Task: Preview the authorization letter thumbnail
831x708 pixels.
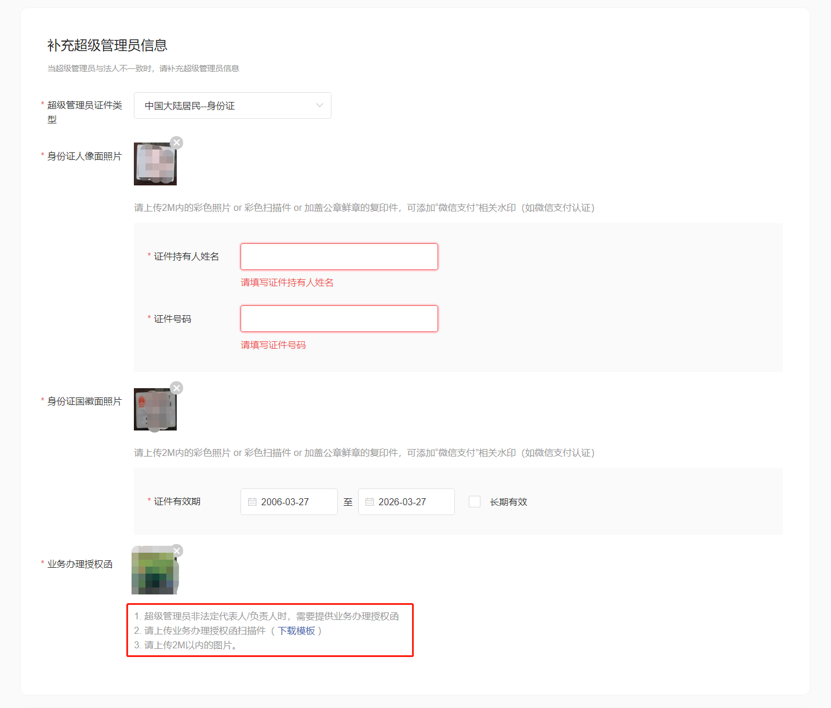Action: click(x=155, y=570)
